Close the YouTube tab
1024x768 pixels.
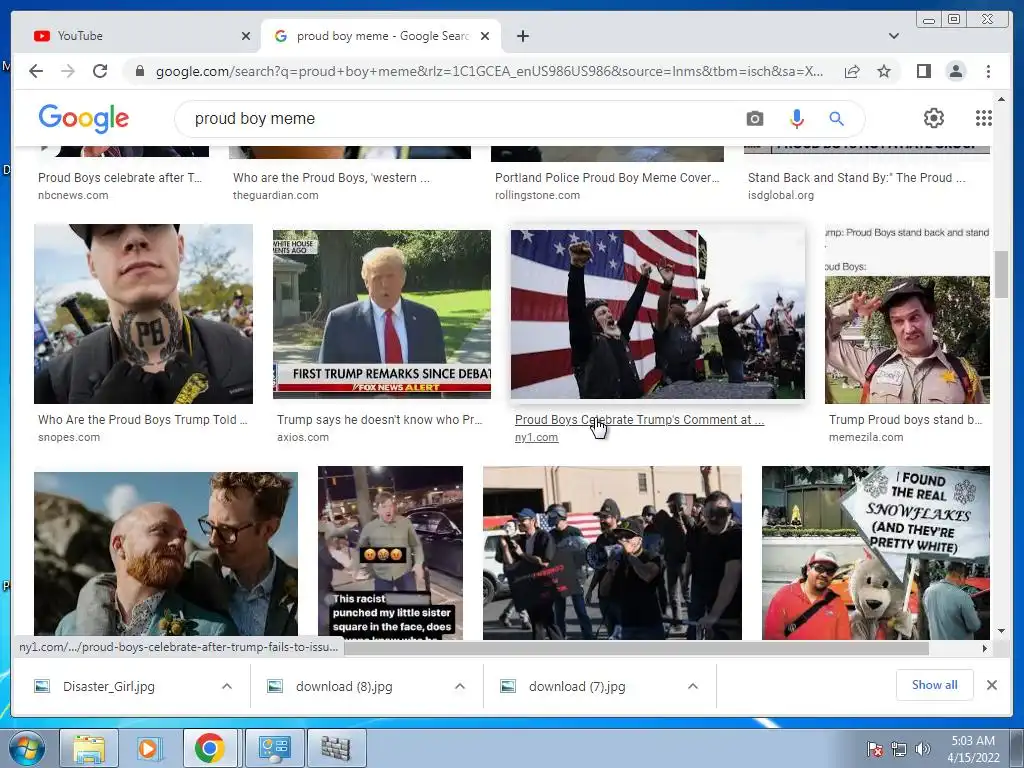coord(246,36)
